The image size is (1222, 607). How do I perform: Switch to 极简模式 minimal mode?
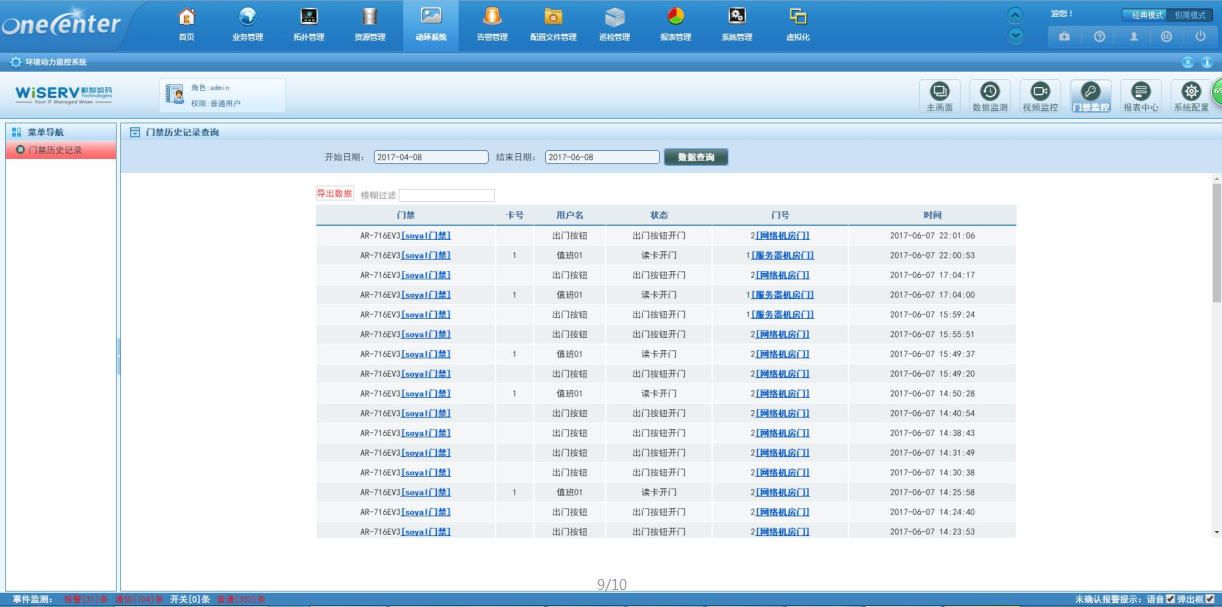coord(1191,15)
